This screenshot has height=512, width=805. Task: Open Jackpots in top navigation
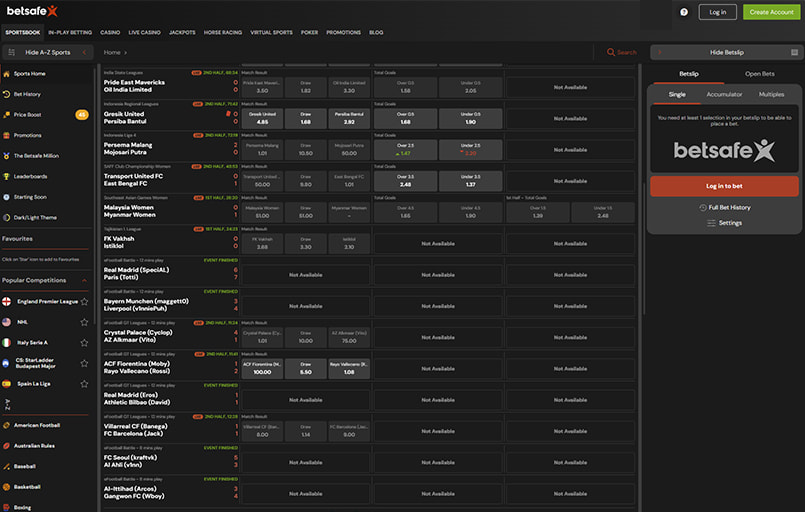point(182,32)
